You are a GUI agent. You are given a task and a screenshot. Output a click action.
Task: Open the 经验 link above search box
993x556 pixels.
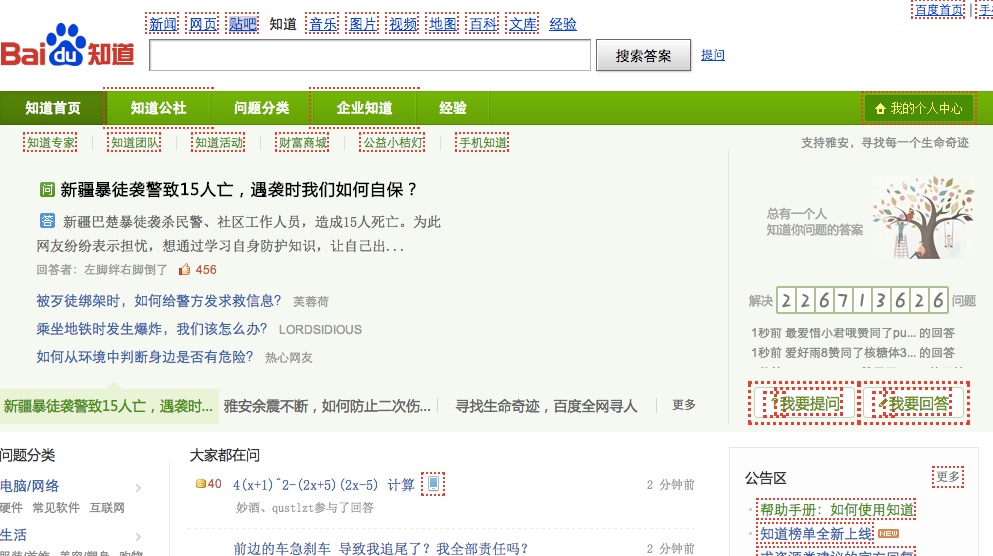pyautogui.click(x=562, y=24)
